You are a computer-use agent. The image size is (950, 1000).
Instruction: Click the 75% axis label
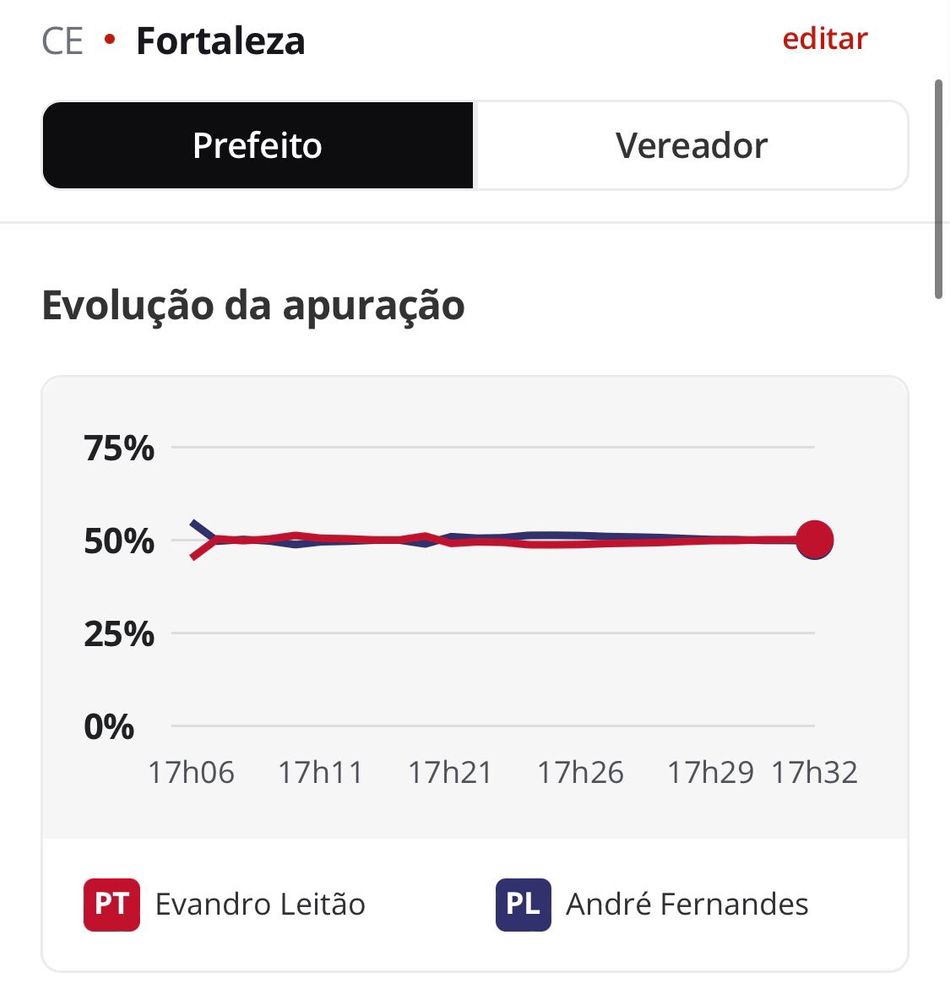119,448
